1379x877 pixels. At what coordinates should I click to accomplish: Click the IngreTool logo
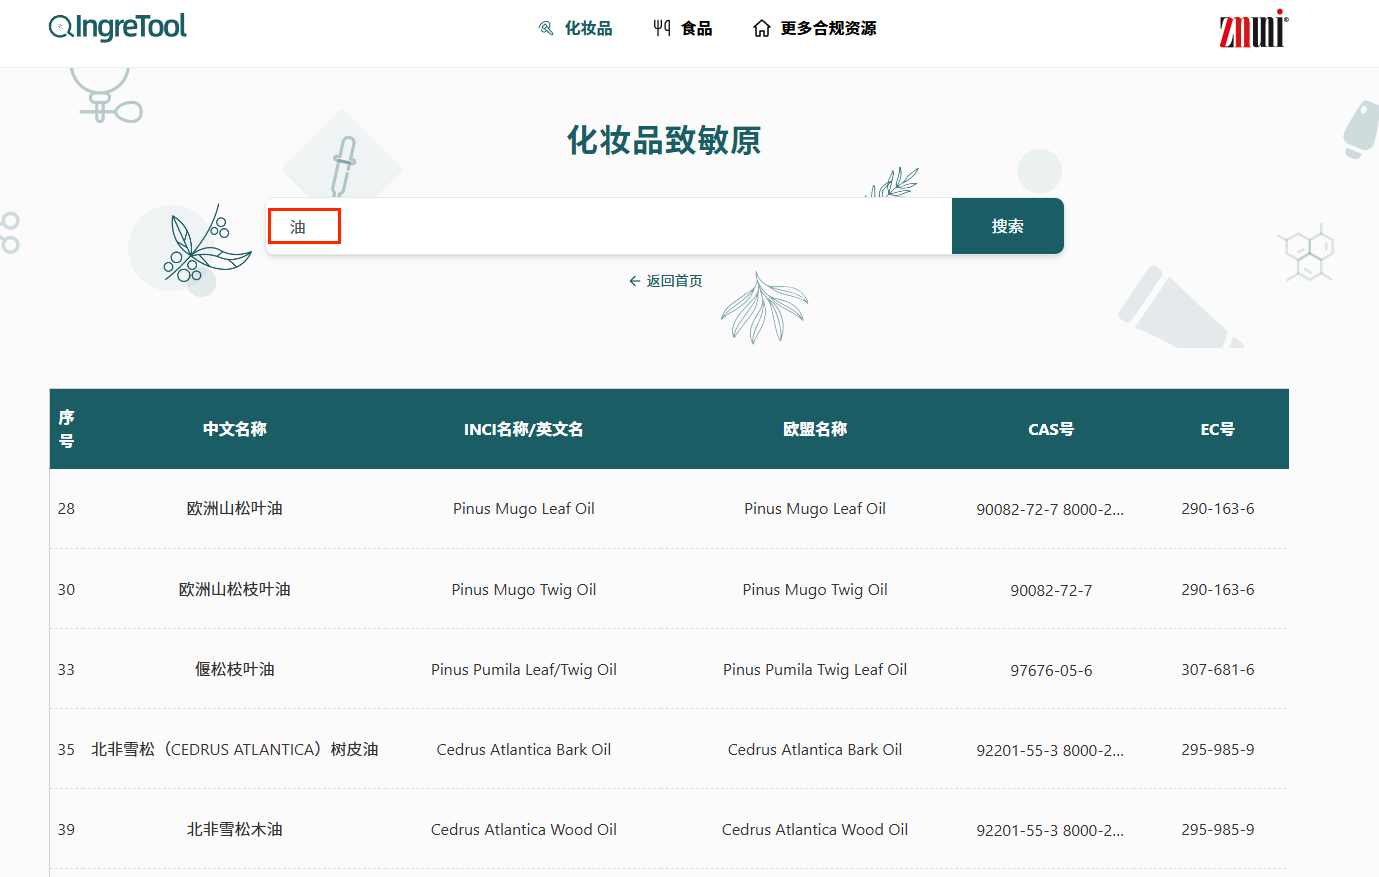[x=118, y=27]
